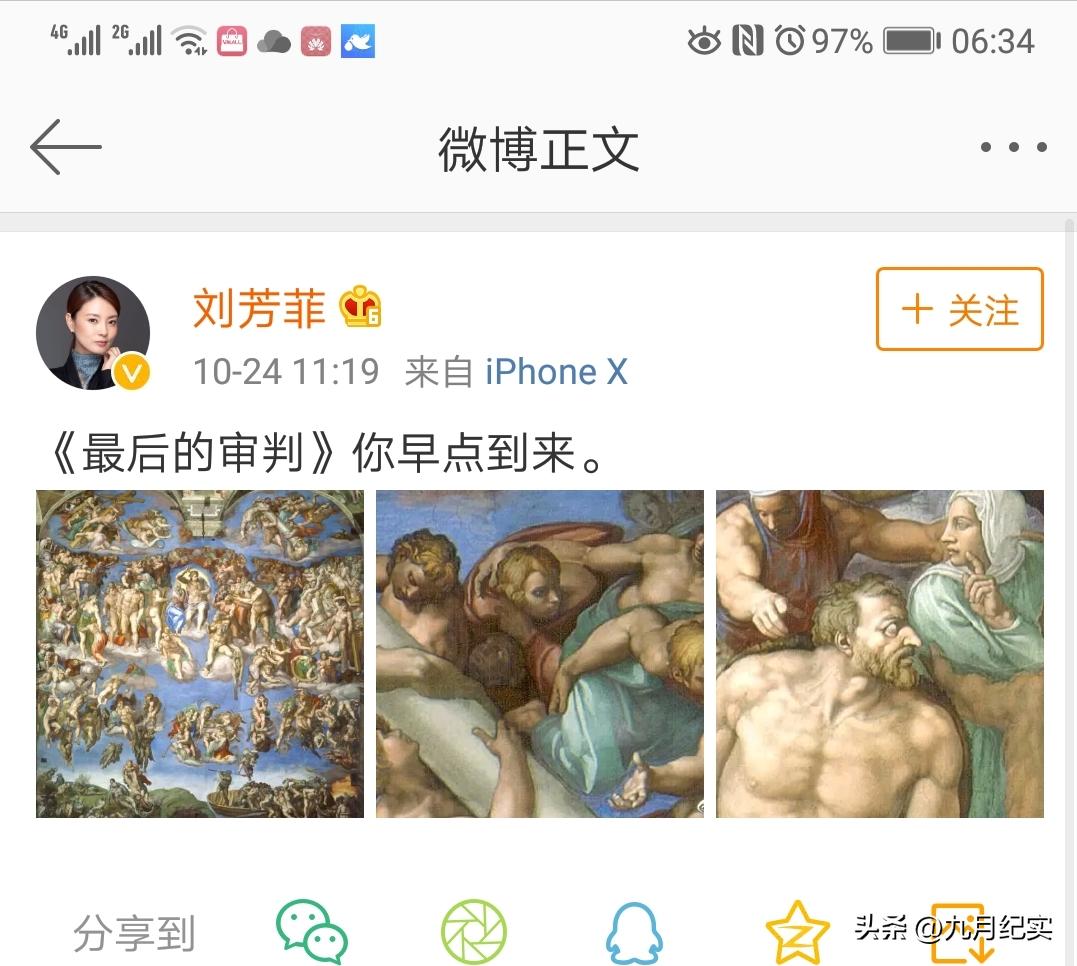1077x966 pixels.
Task: Tap the 微博正文 page title
Action: (539, 149)
